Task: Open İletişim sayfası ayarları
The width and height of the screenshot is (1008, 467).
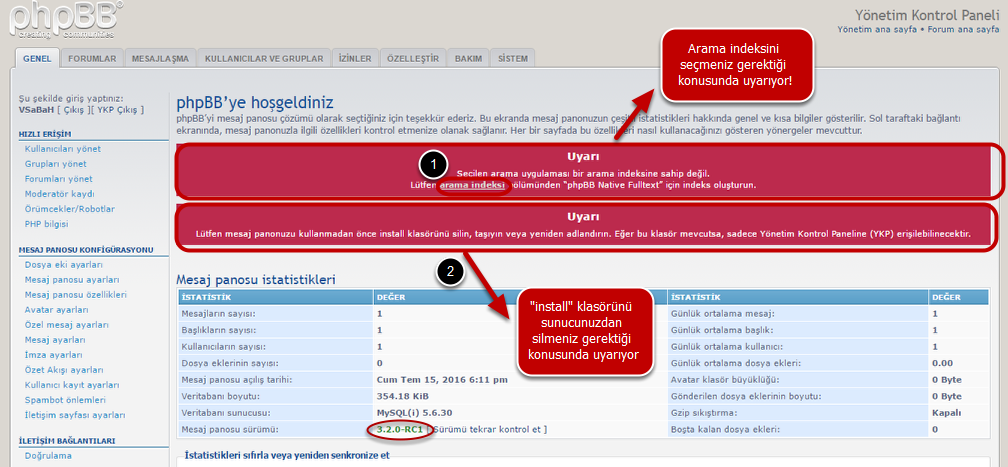Action: coord(75,415)
